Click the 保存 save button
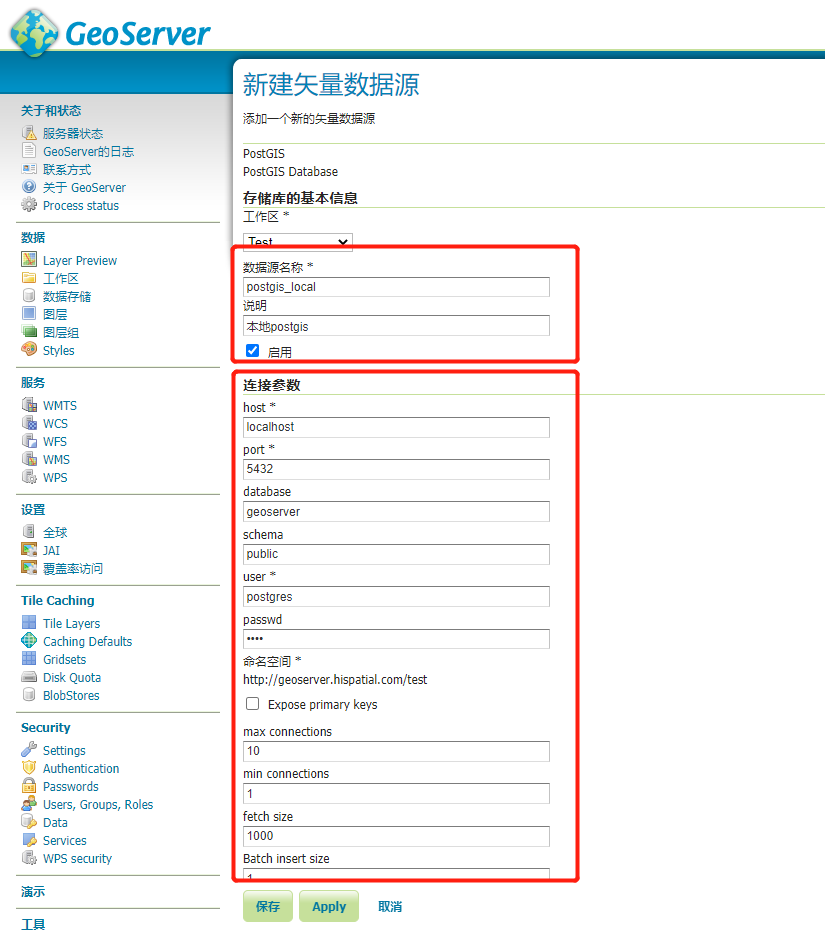 click(267, 906)
